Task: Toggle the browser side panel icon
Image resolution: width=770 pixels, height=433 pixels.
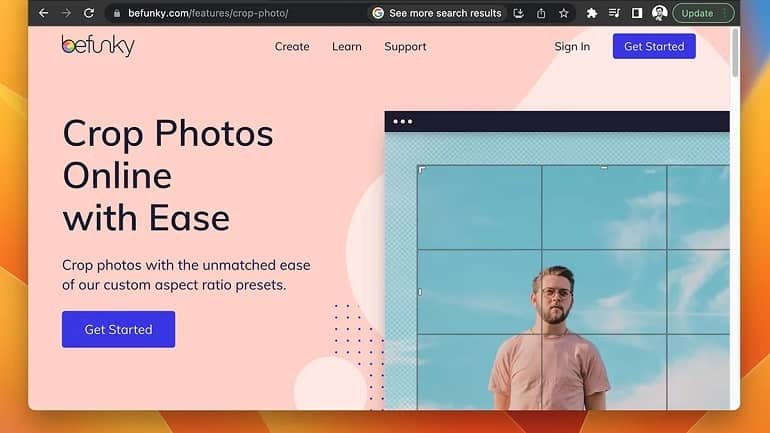Action: [637, 13]
